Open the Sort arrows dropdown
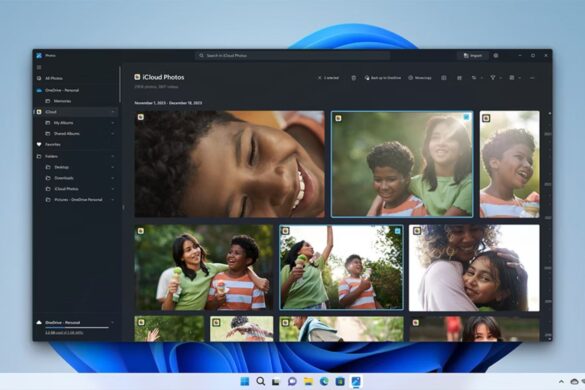This screenshot has height=390, width=585. 477,78
